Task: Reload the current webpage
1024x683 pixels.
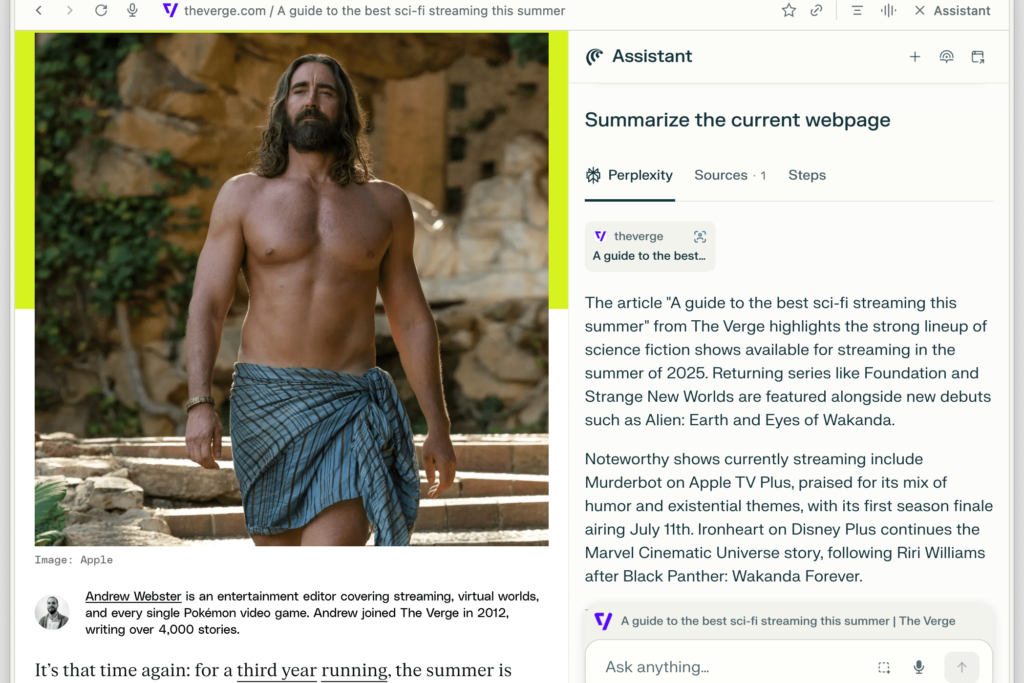Action: (x=101, y=11)
